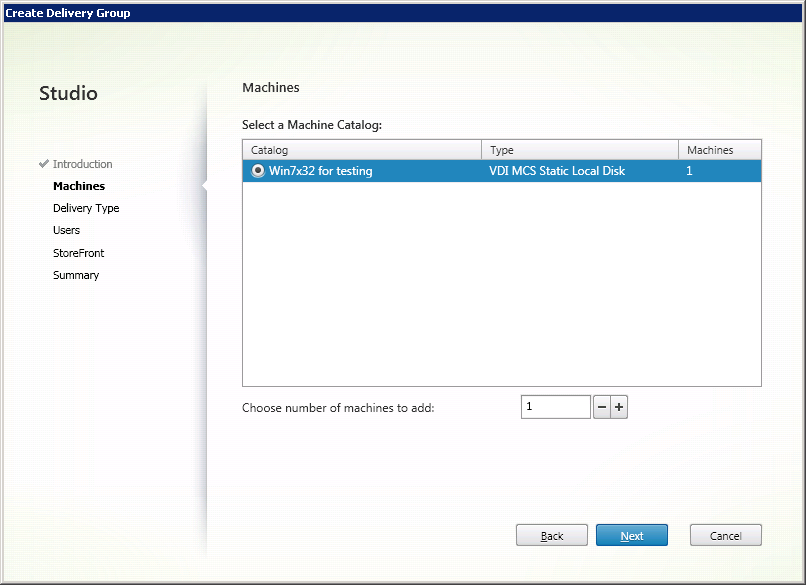Click the Machines count cell showing 1
806x585 pixels.
coord(689,171)
